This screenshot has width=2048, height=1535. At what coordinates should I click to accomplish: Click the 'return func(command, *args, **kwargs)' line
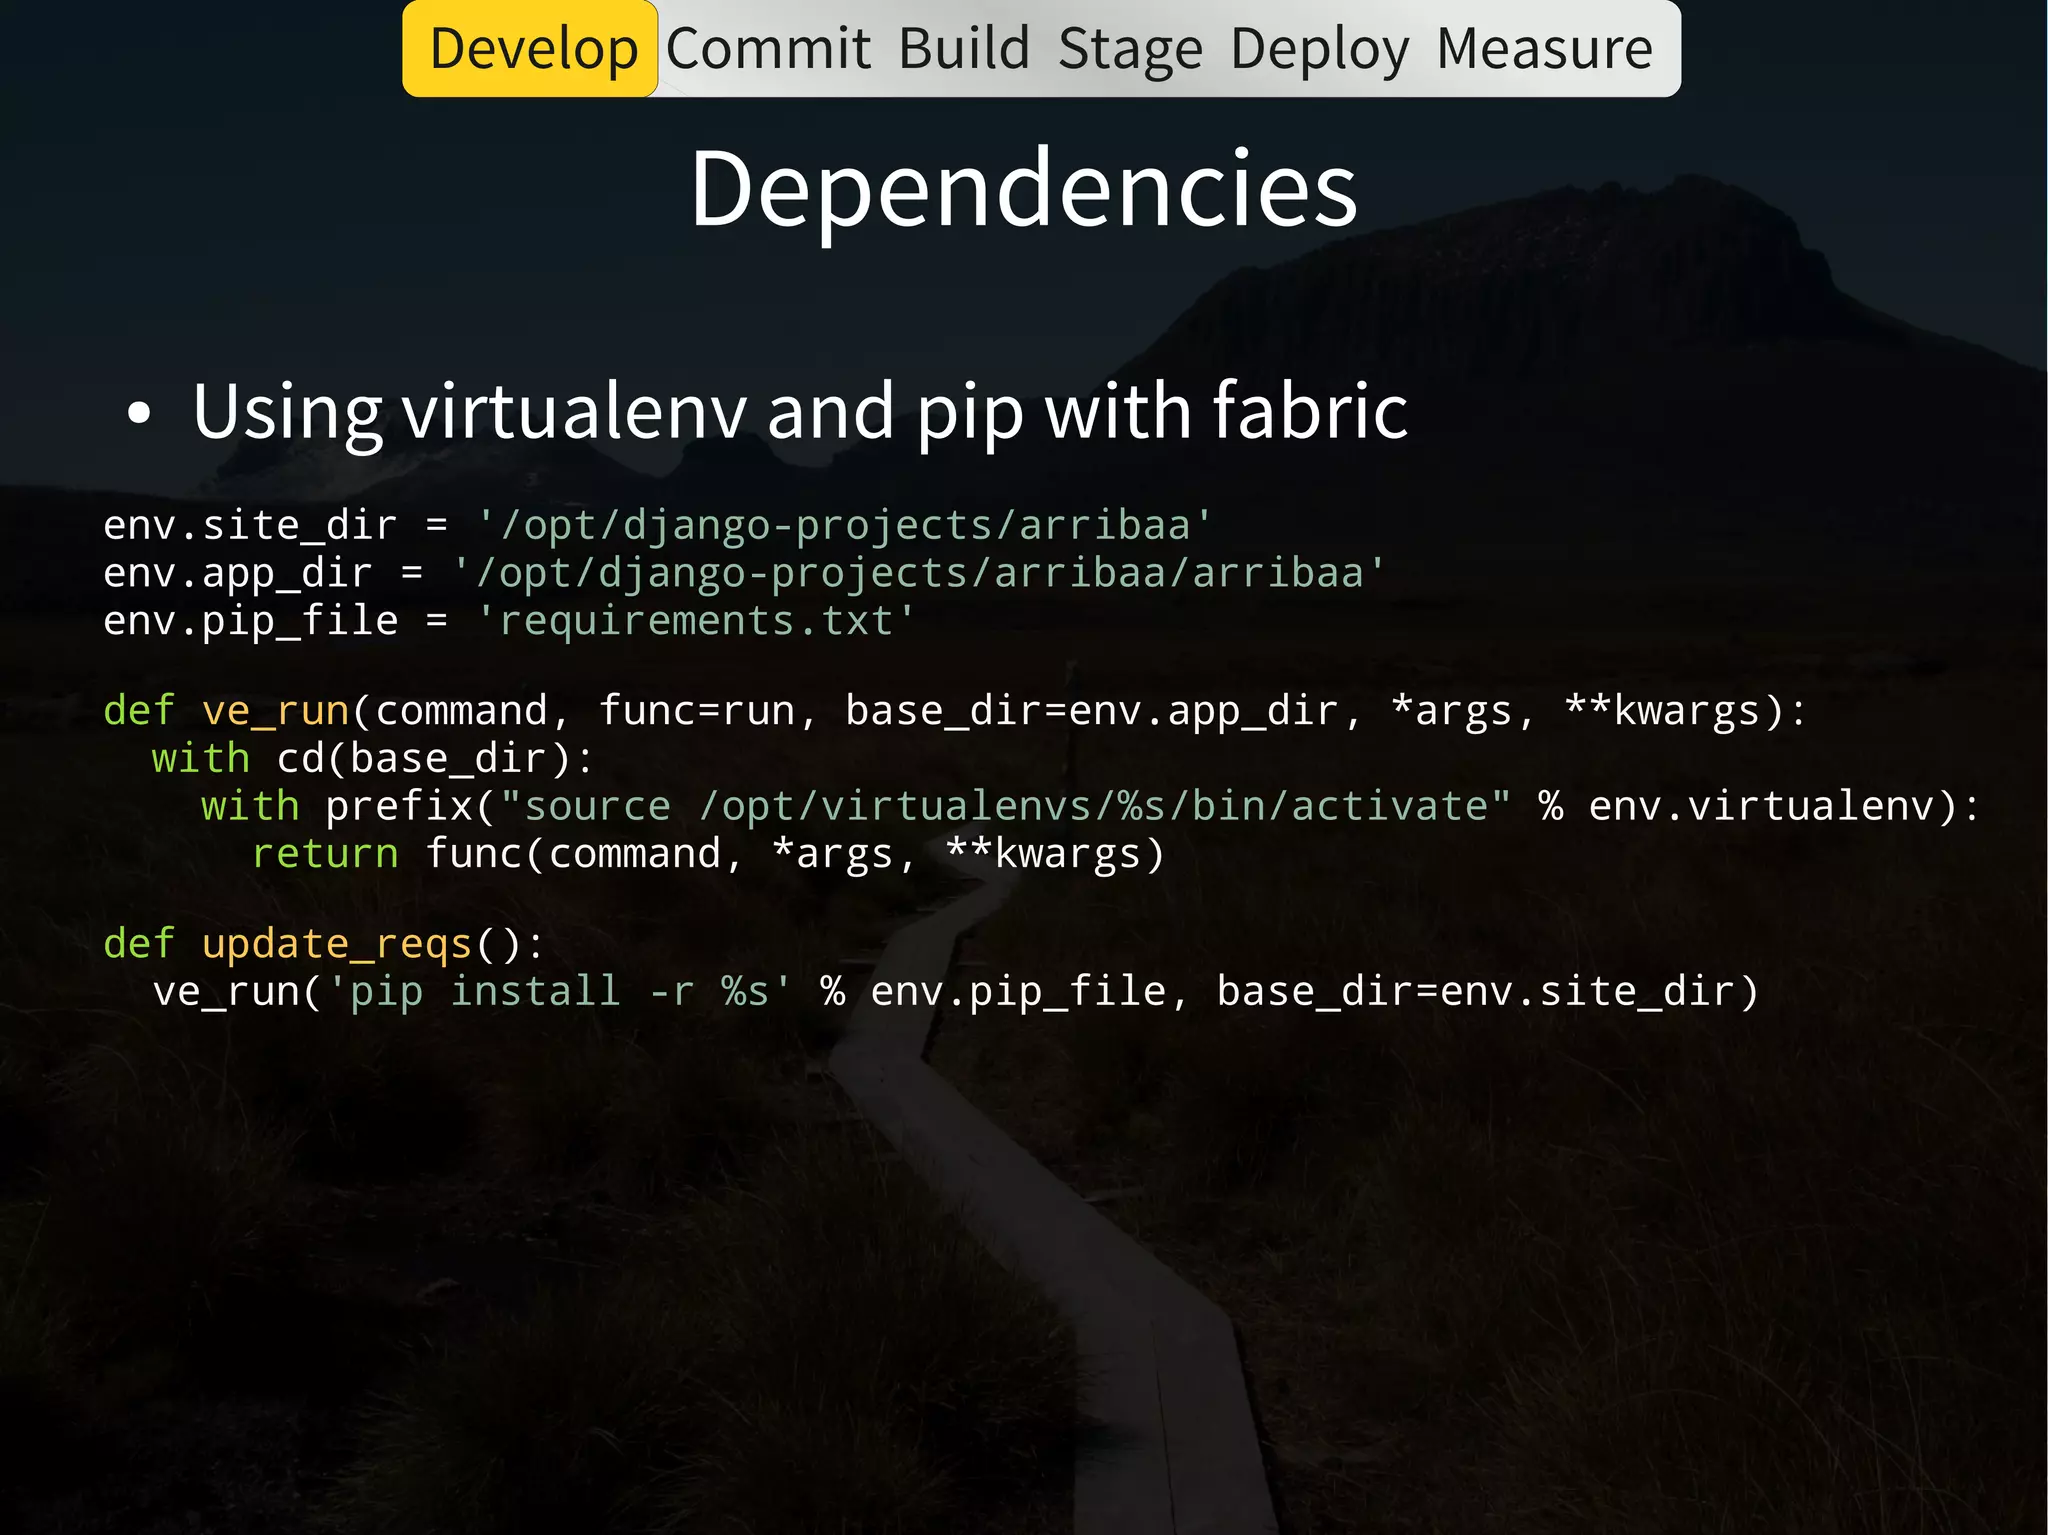pos(708,855)
